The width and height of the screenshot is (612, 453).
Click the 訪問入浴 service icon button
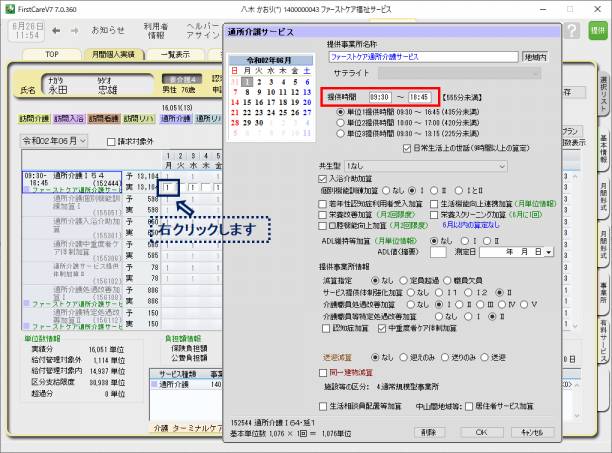[x=69, y=118]
